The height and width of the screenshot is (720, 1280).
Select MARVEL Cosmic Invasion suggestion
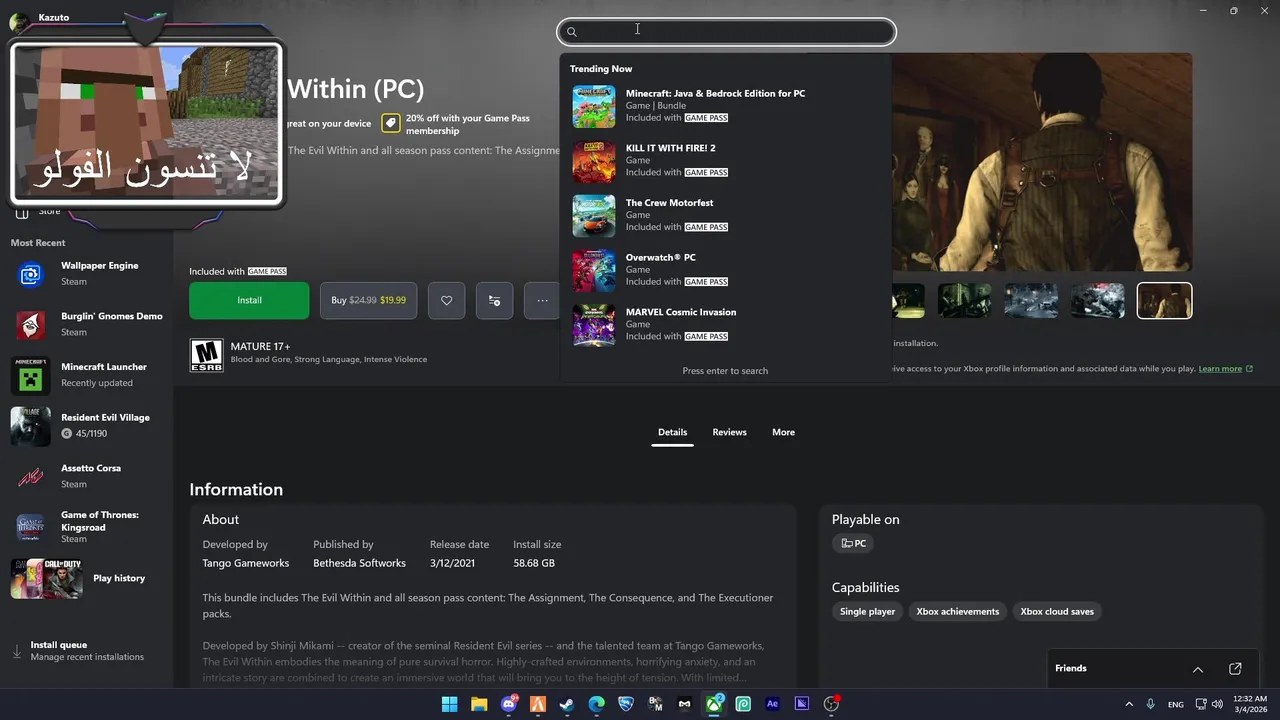tap(725, 325)
